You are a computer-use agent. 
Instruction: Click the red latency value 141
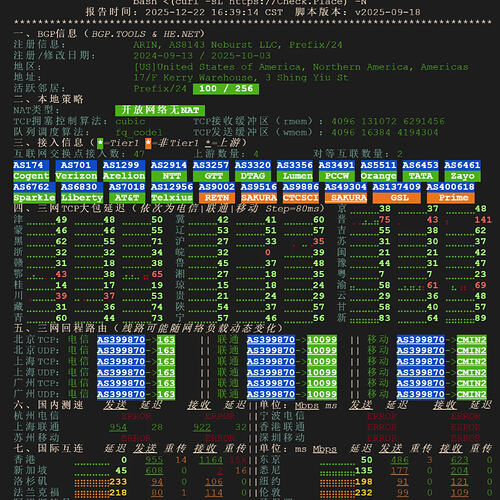click(x=483, y=220)
